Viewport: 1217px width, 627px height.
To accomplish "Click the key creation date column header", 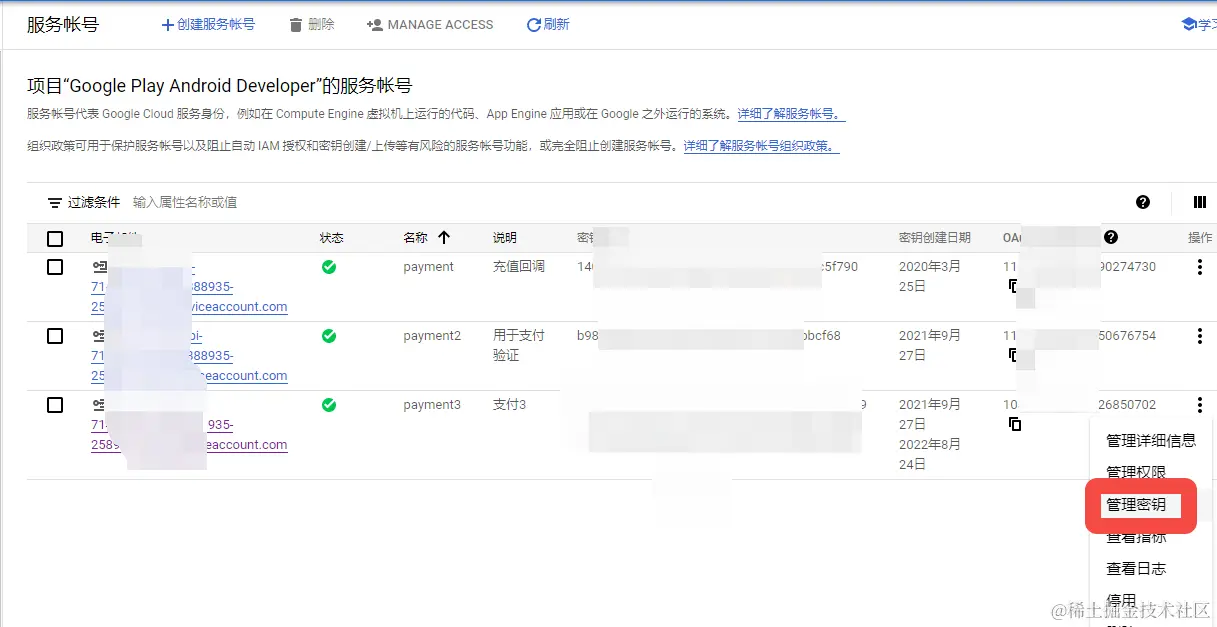I will tap(935, 238).
